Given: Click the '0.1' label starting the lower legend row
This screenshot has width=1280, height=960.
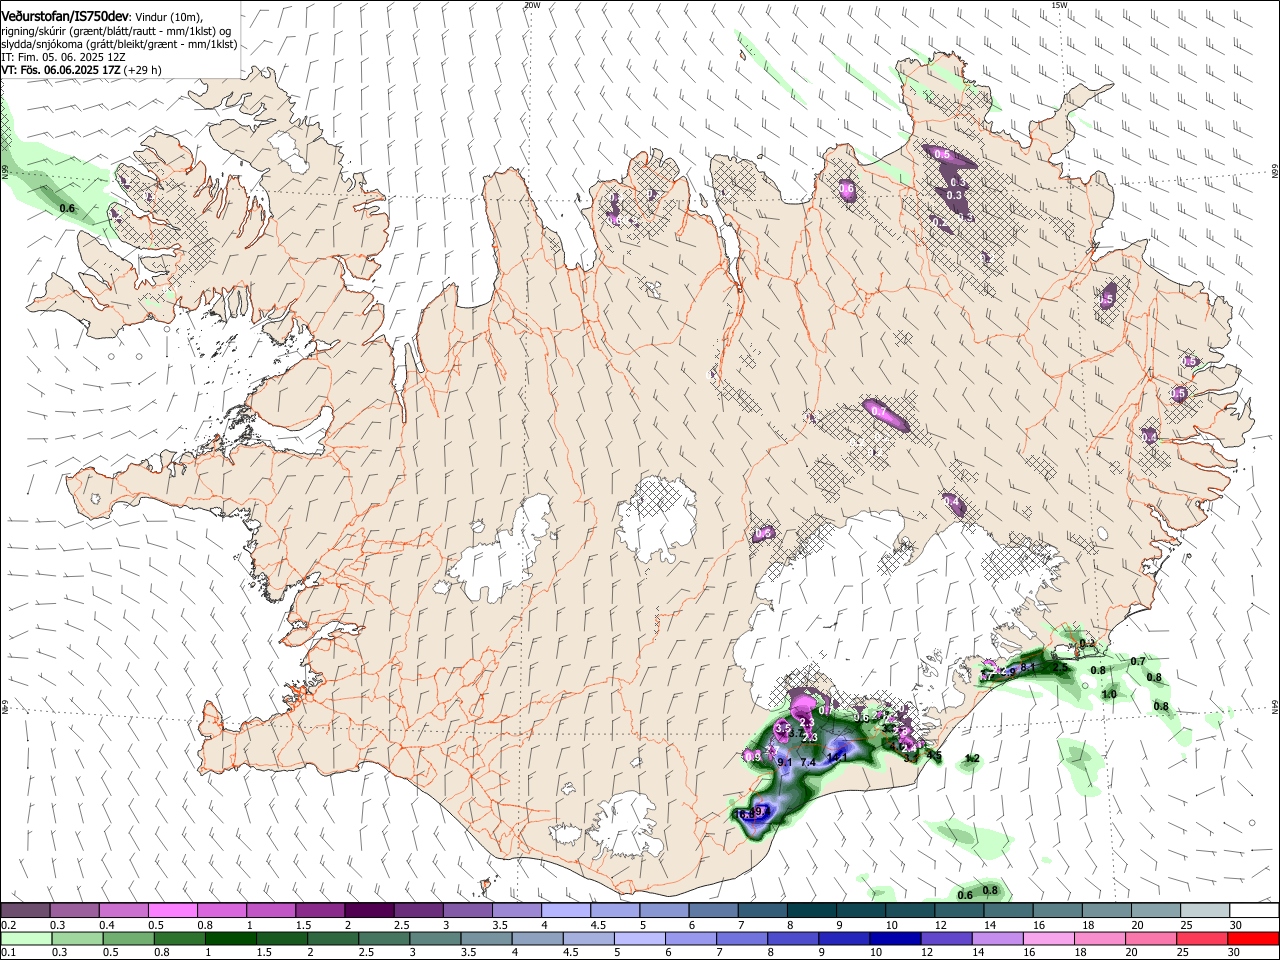Looking at the screenshot, I should 8,953.
